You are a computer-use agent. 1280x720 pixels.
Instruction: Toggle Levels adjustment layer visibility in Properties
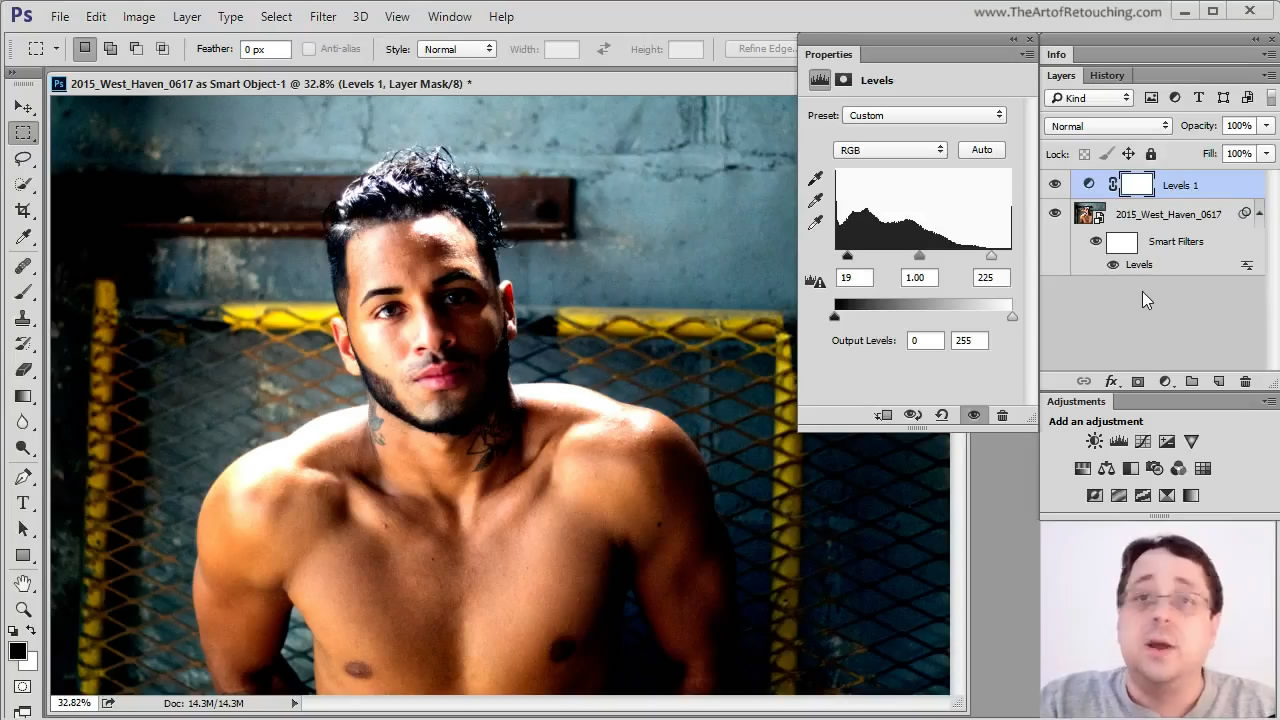click(x=973, y=415)
